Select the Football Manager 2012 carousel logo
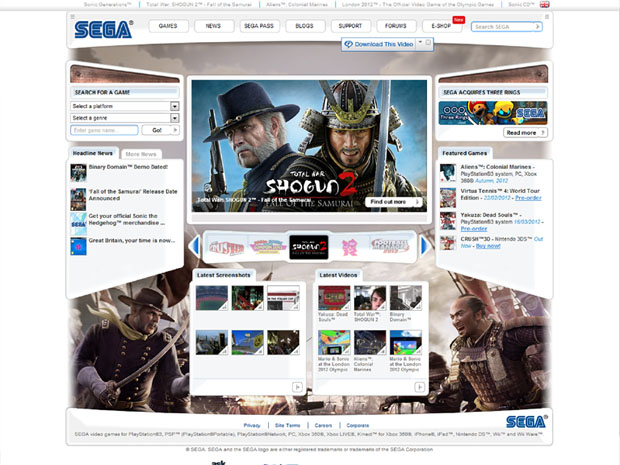This screenshot has width=620, height=465. [390, 246]
